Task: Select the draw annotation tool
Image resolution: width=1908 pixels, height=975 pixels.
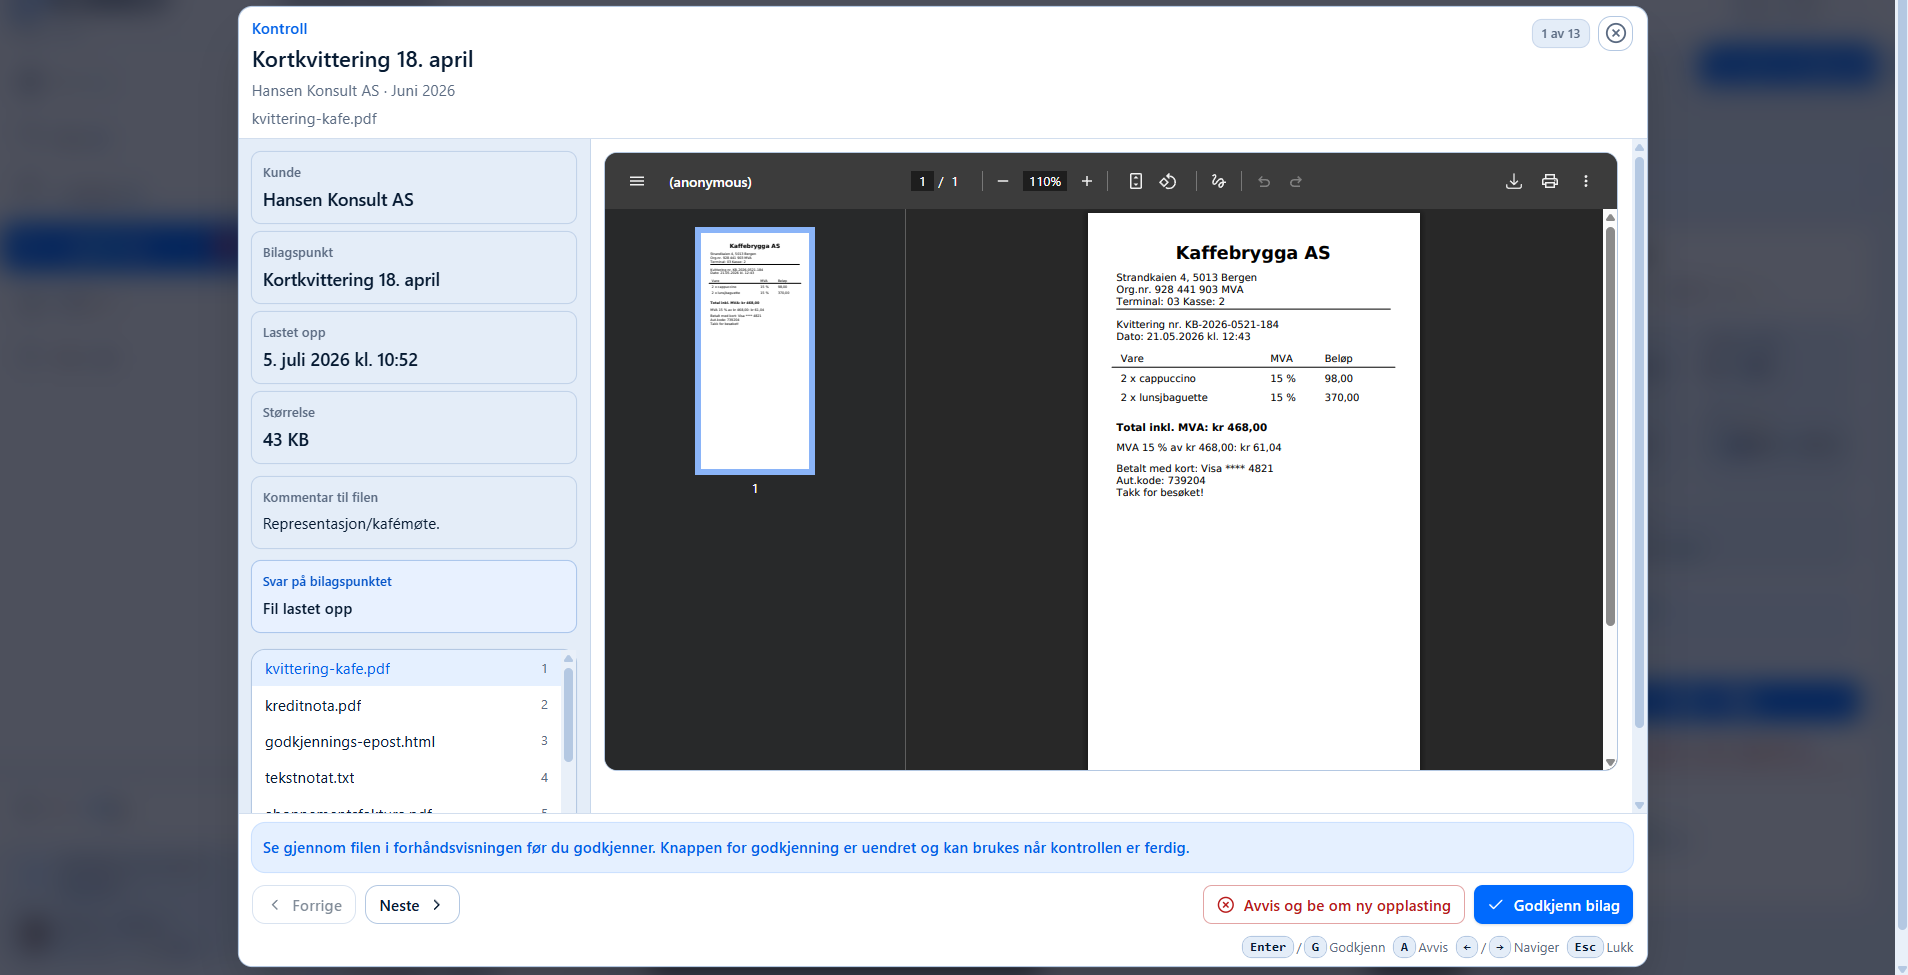Action: [1218, 181]
